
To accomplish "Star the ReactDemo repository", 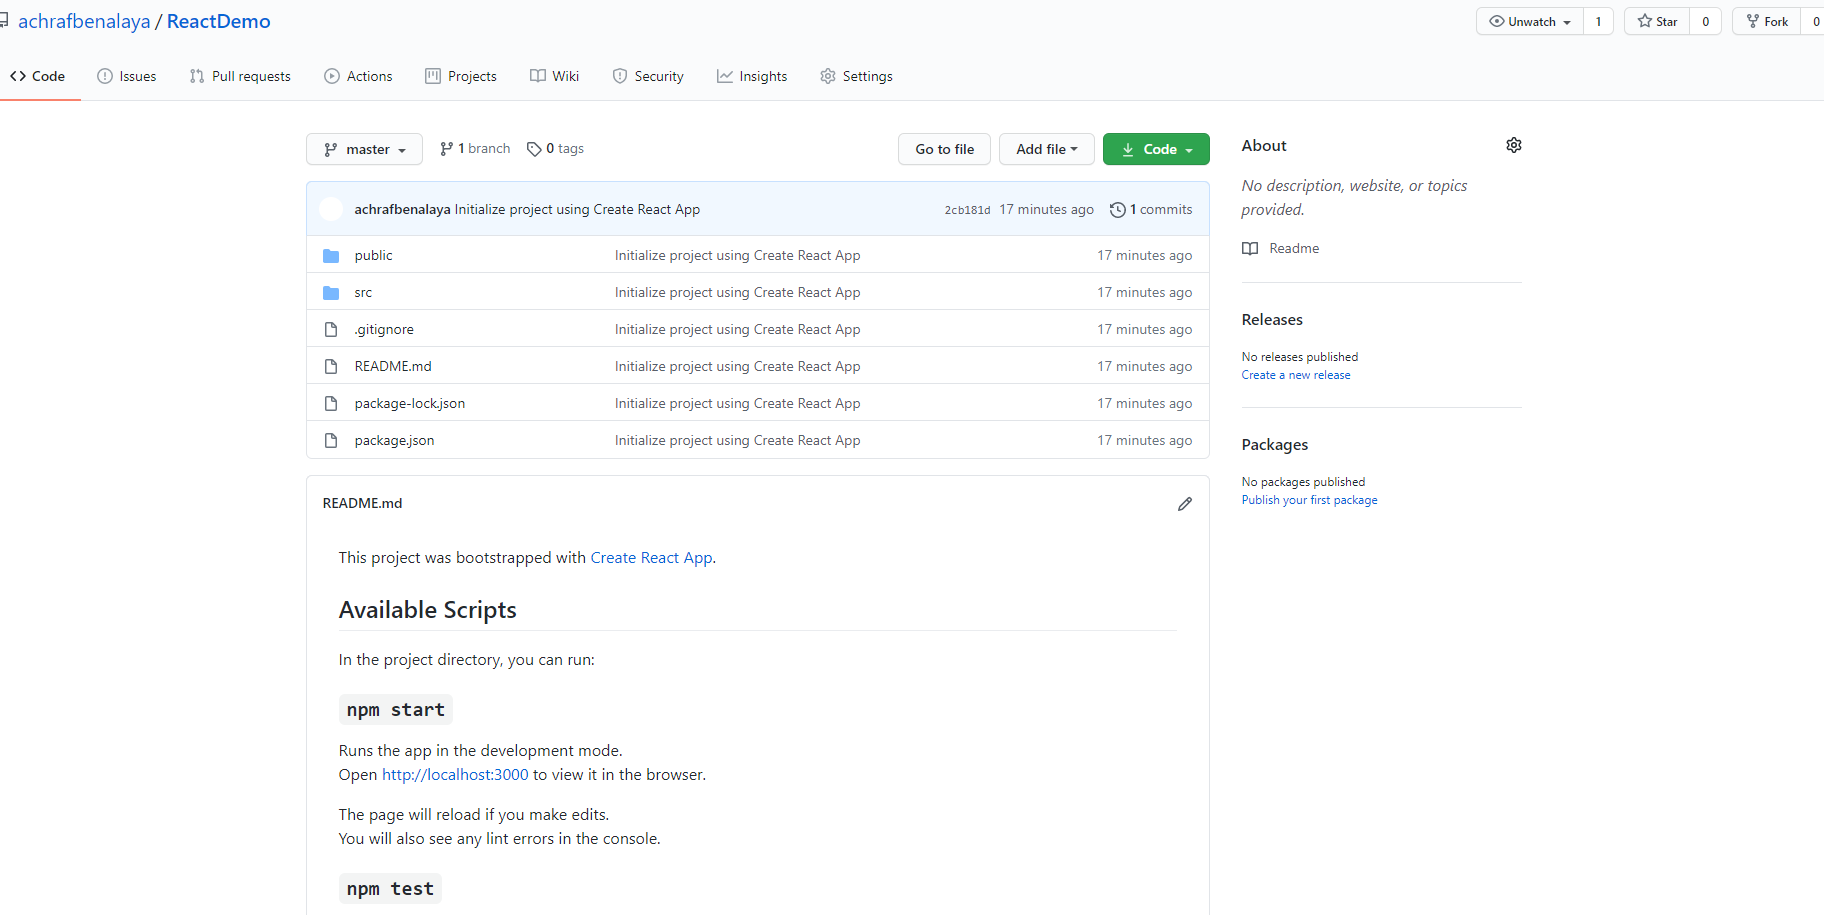I will (x=1656, y=20).
